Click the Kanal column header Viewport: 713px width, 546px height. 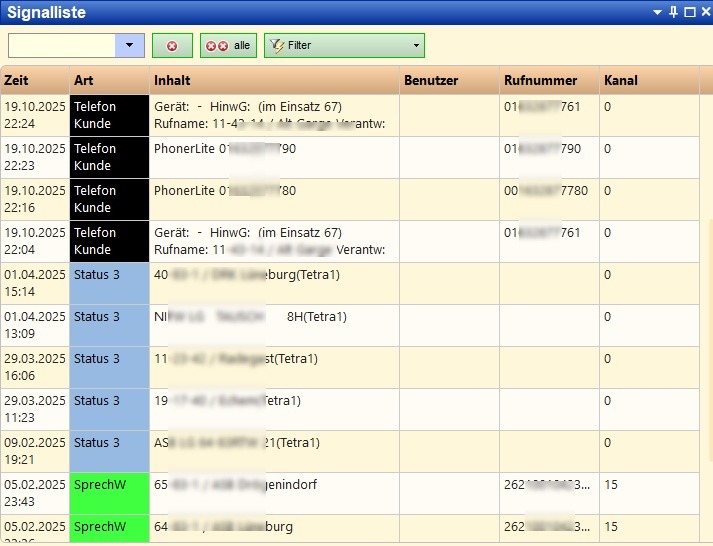point(648,81)
